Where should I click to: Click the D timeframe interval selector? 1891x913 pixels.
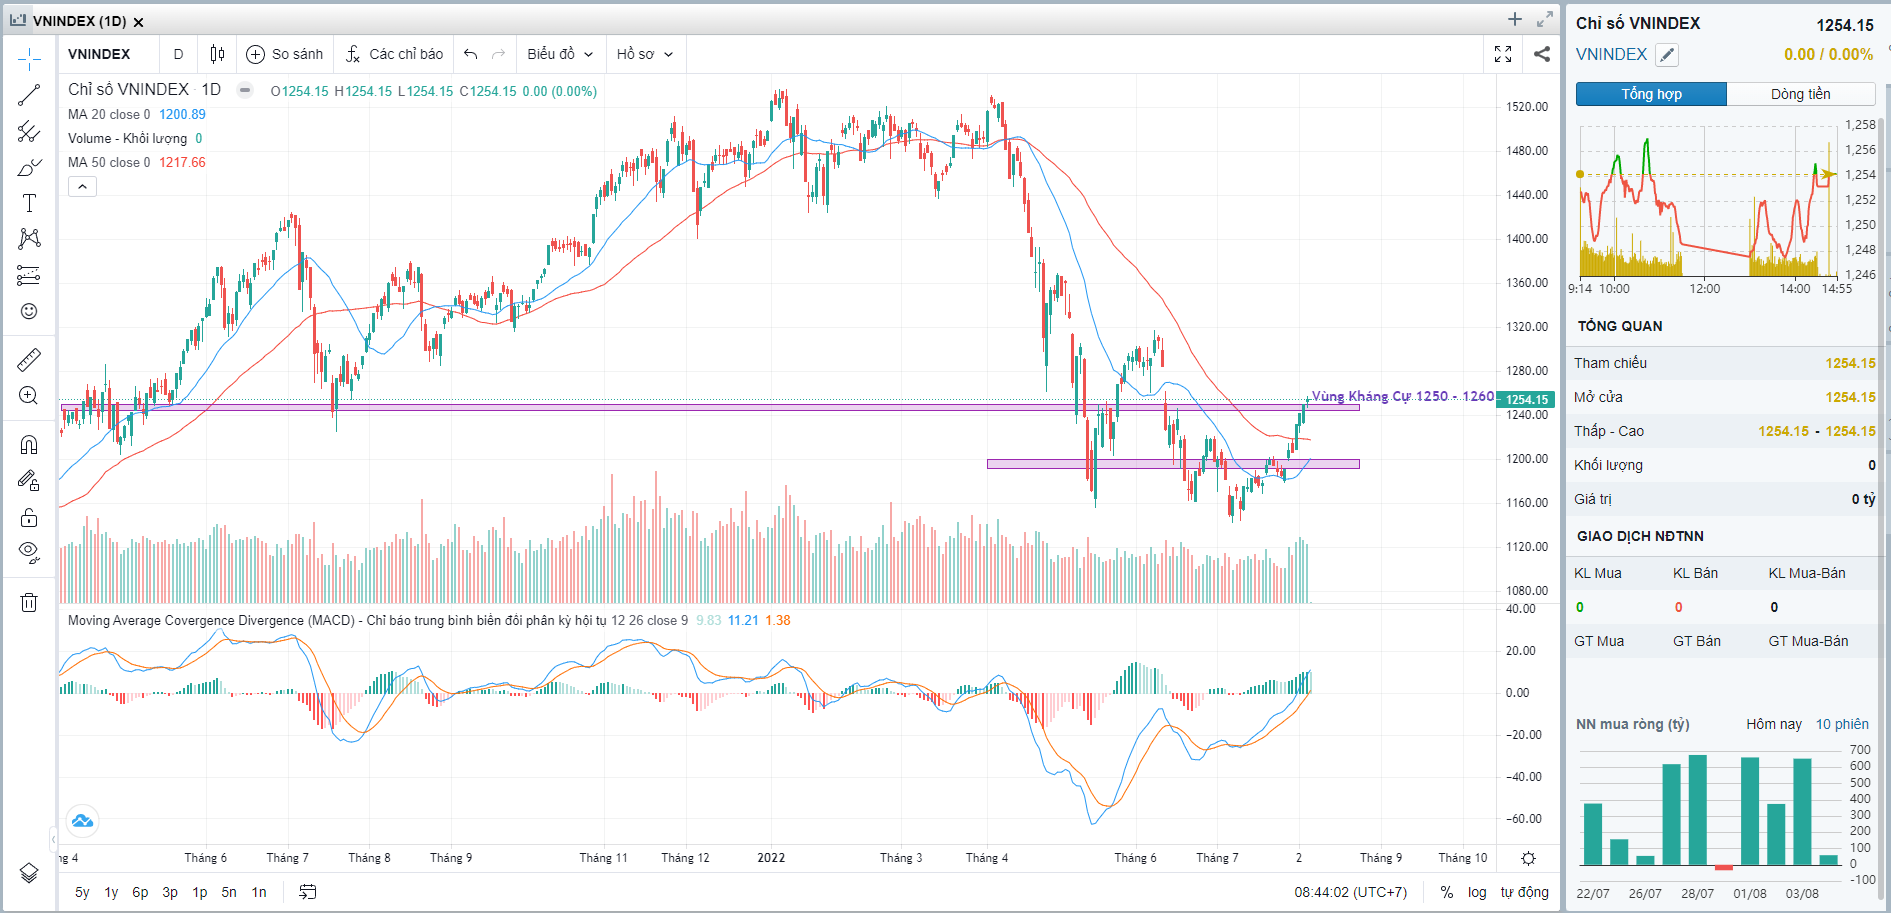(178, 54)
